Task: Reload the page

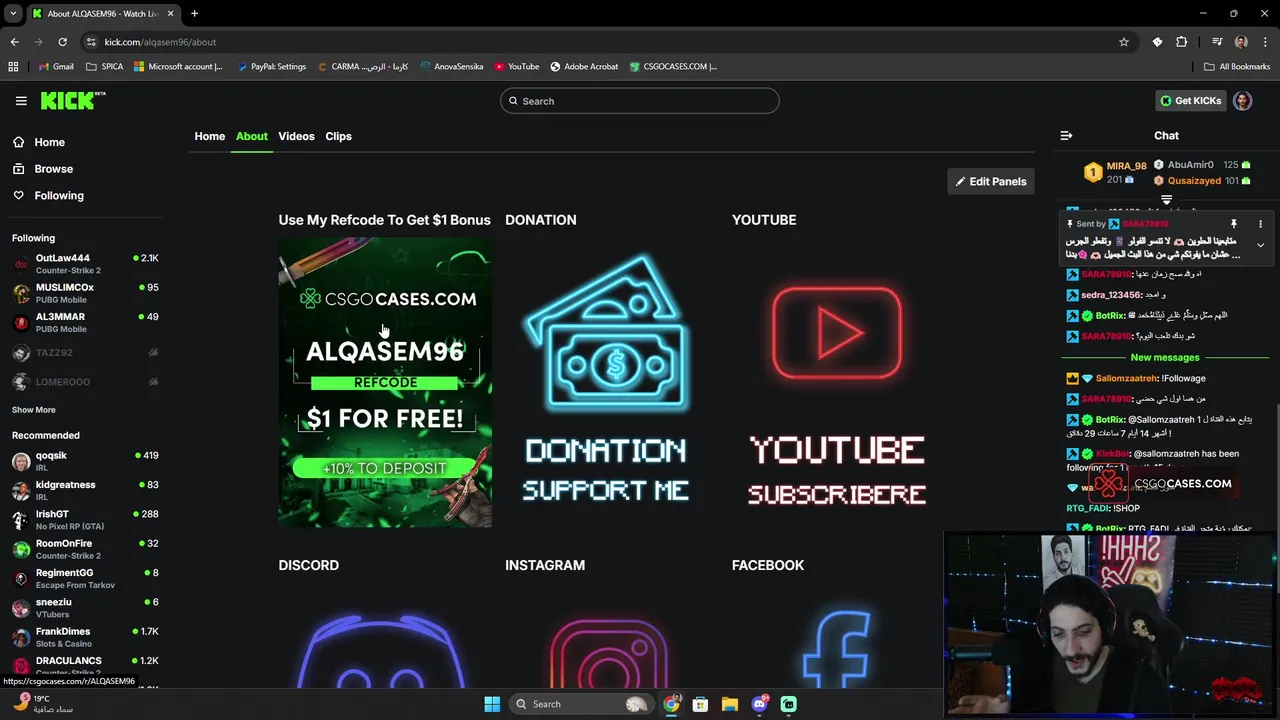Action: click(62, 42)
